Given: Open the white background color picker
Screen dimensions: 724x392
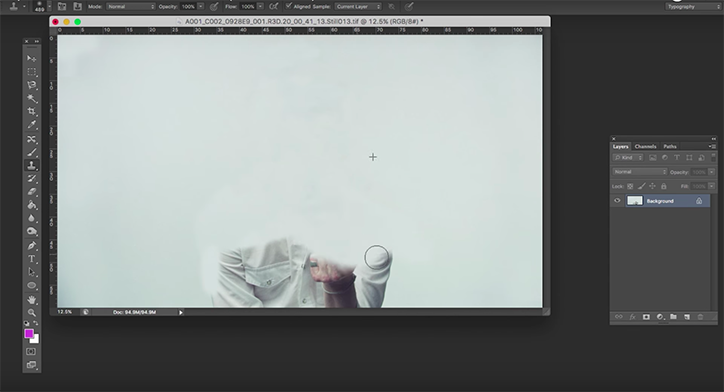Looking at the screenshot, I should [36, 340].
